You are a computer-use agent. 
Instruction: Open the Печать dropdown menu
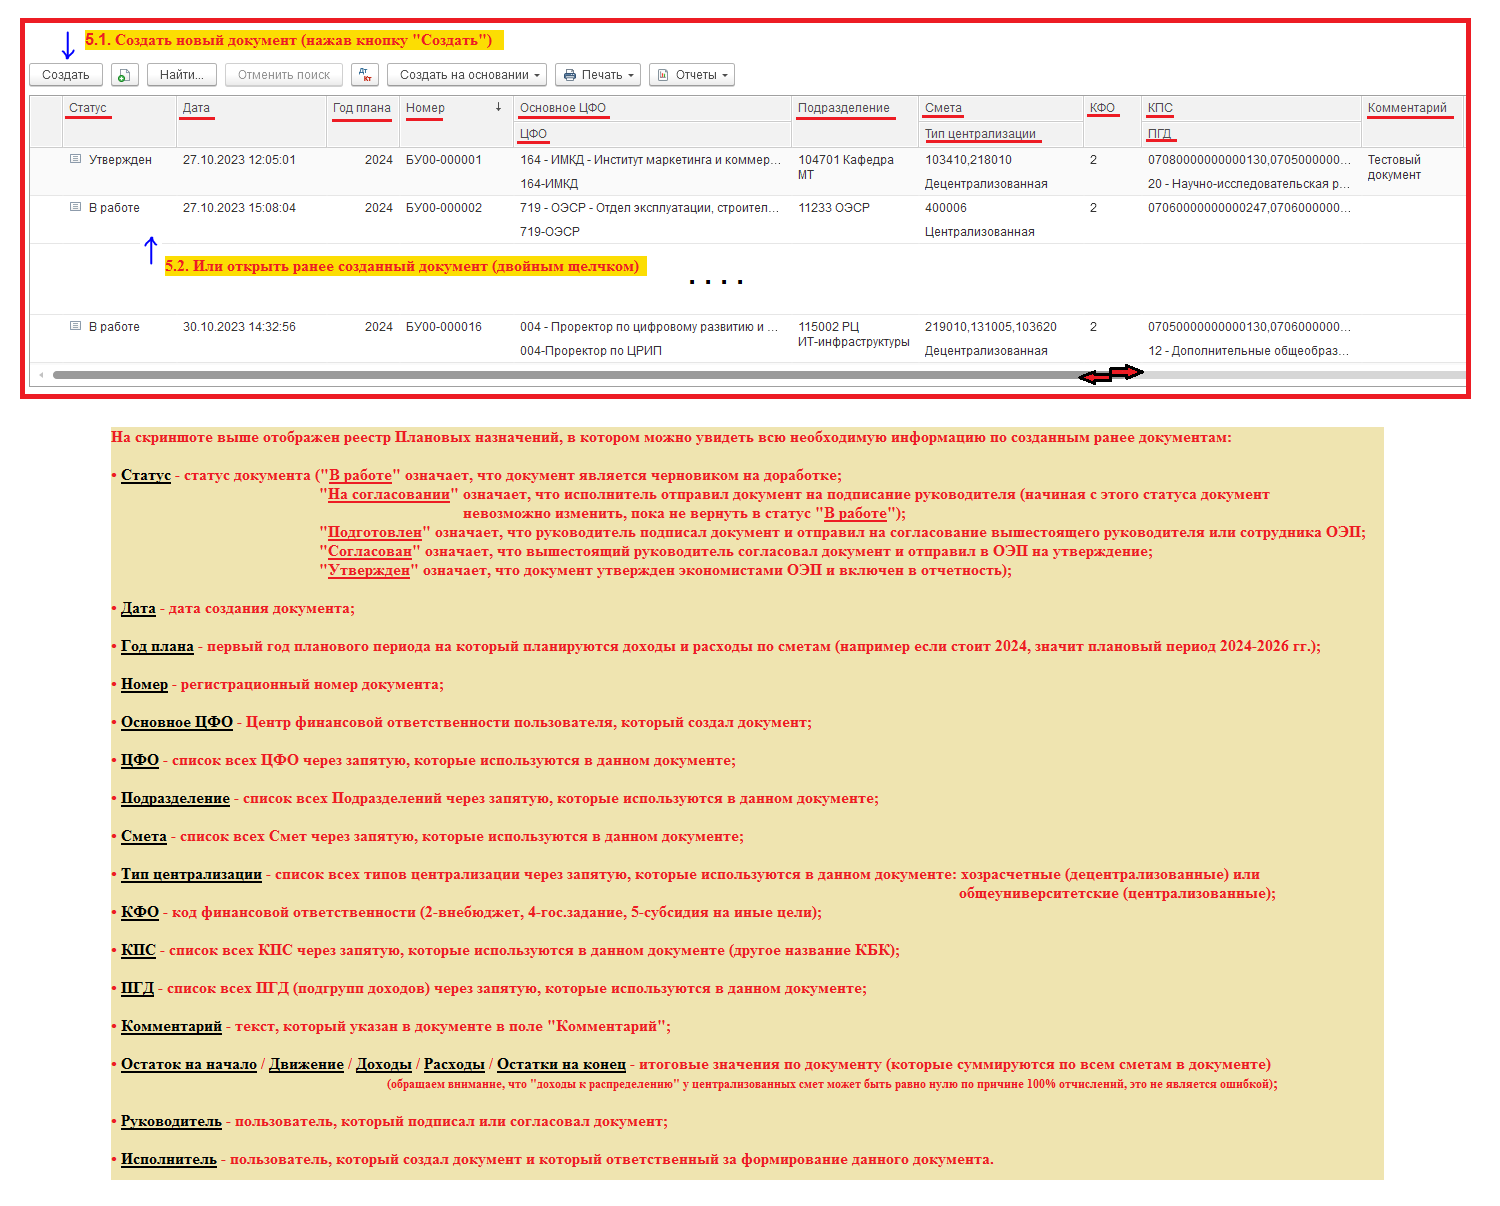pyautogui.click(x=599, y=75)
